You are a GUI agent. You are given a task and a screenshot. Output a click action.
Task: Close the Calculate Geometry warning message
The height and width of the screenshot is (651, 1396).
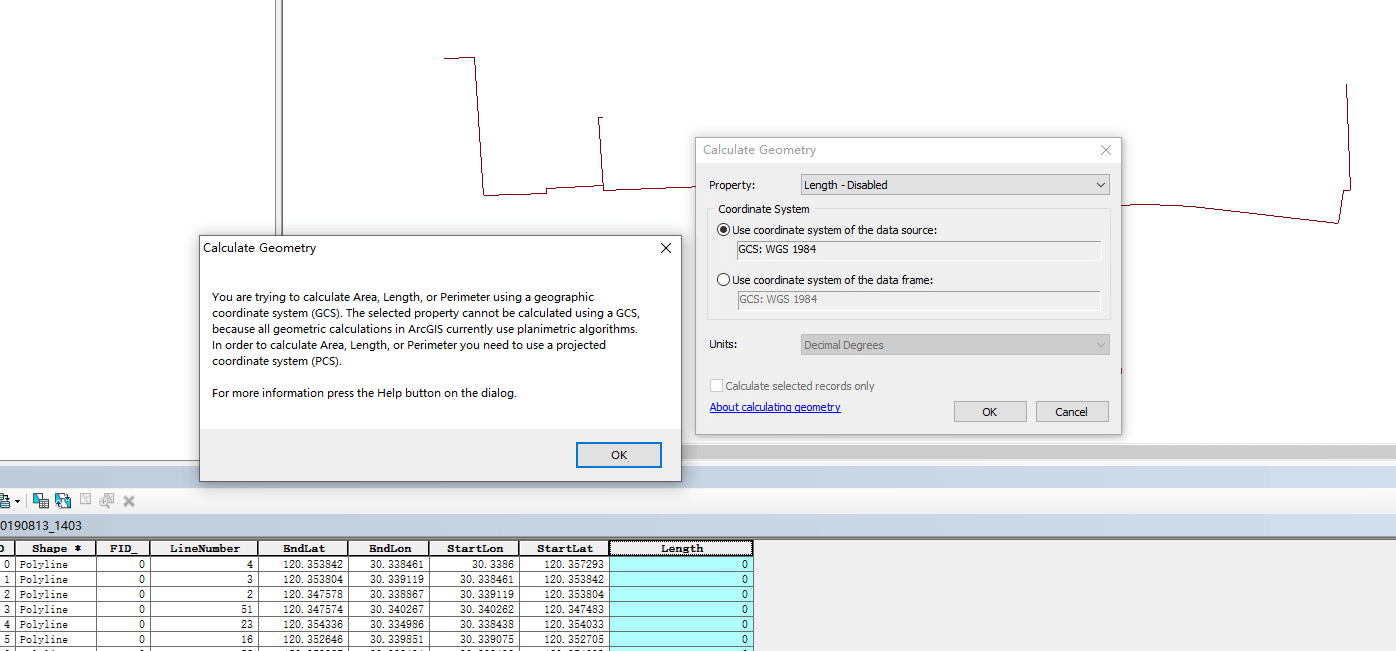666,248
